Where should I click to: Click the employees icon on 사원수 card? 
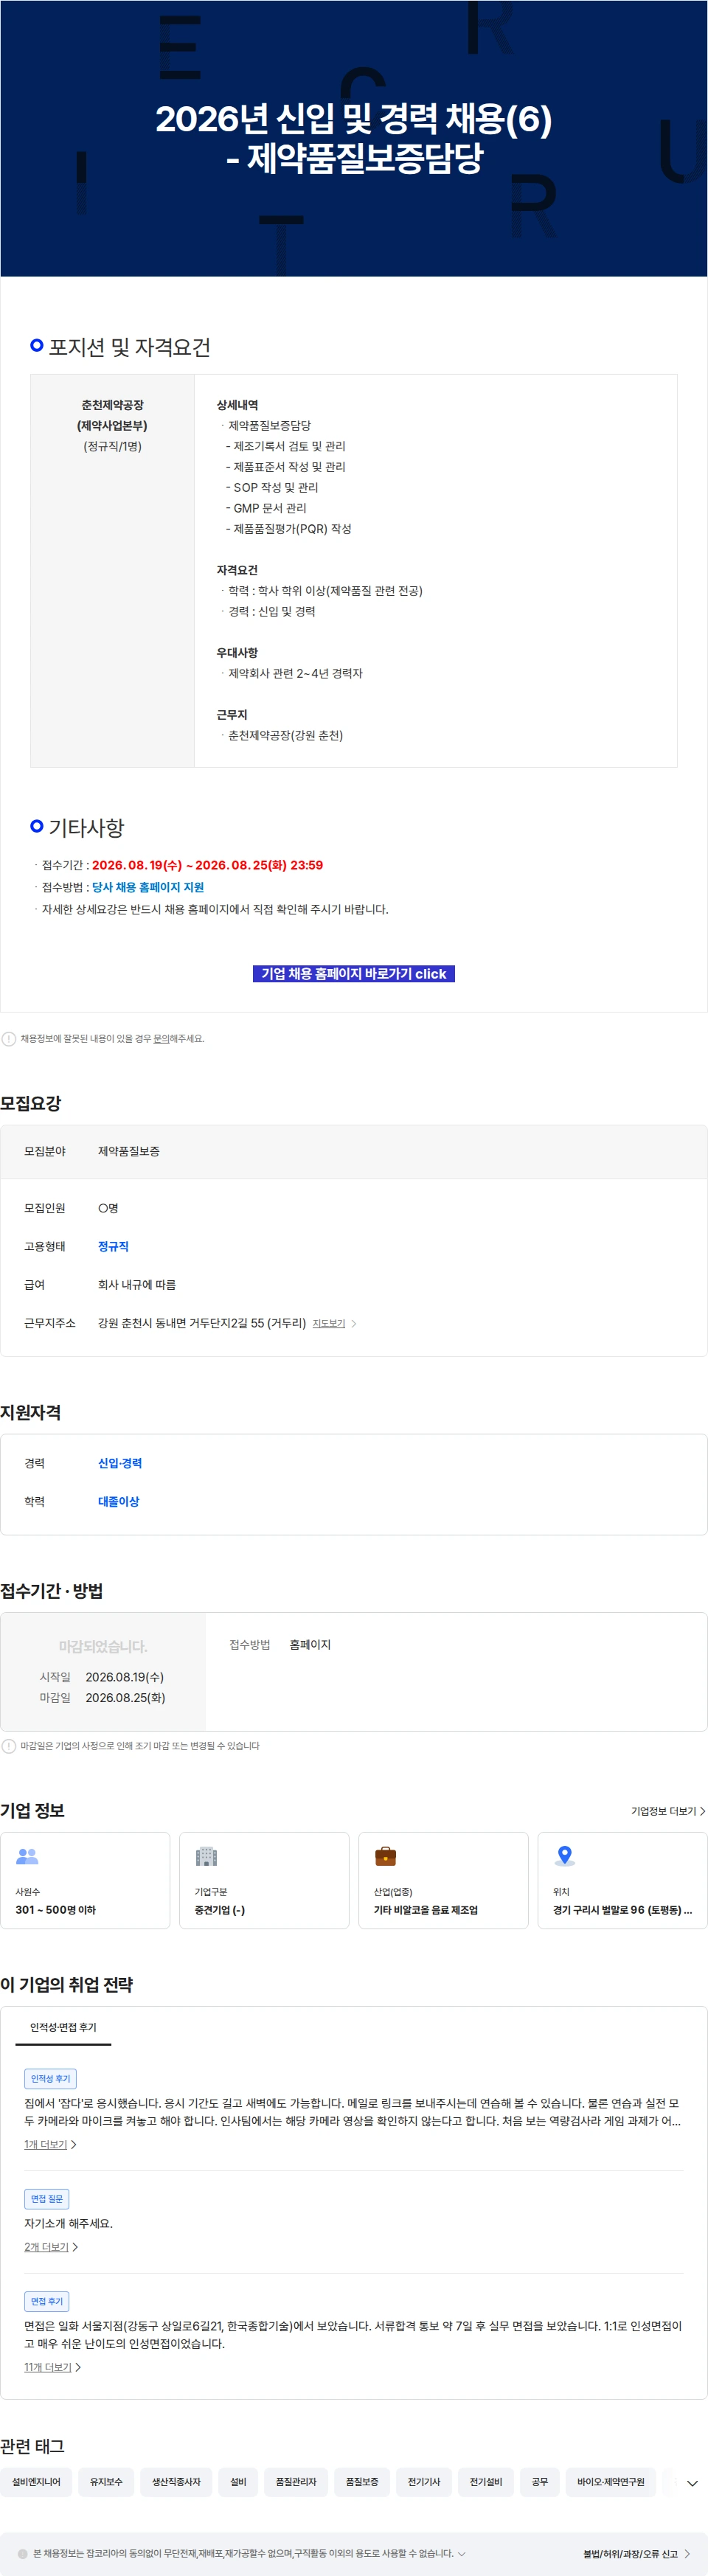[27, 1856]
